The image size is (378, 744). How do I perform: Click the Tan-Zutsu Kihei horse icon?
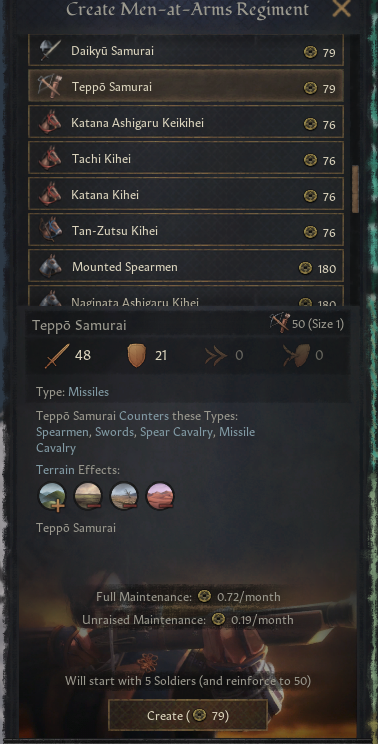pyautogui.click(x=50, y=231)
